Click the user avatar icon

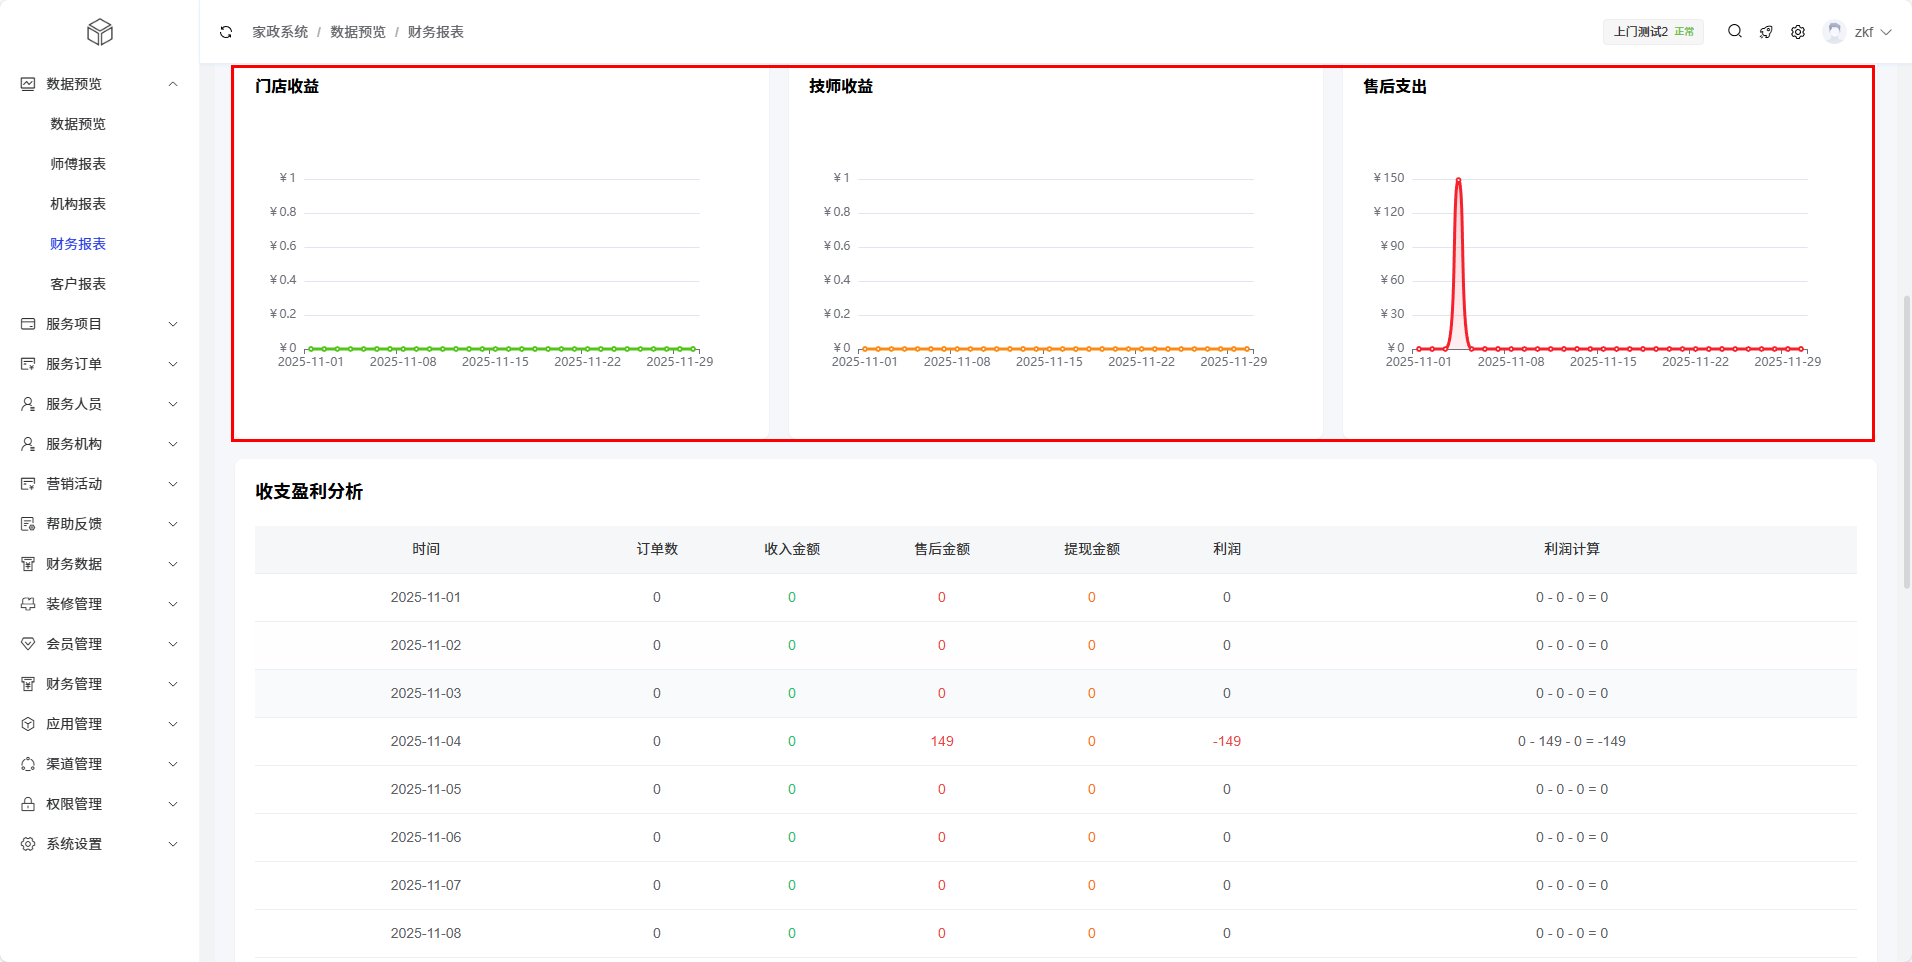click(x=1834, y=32)
